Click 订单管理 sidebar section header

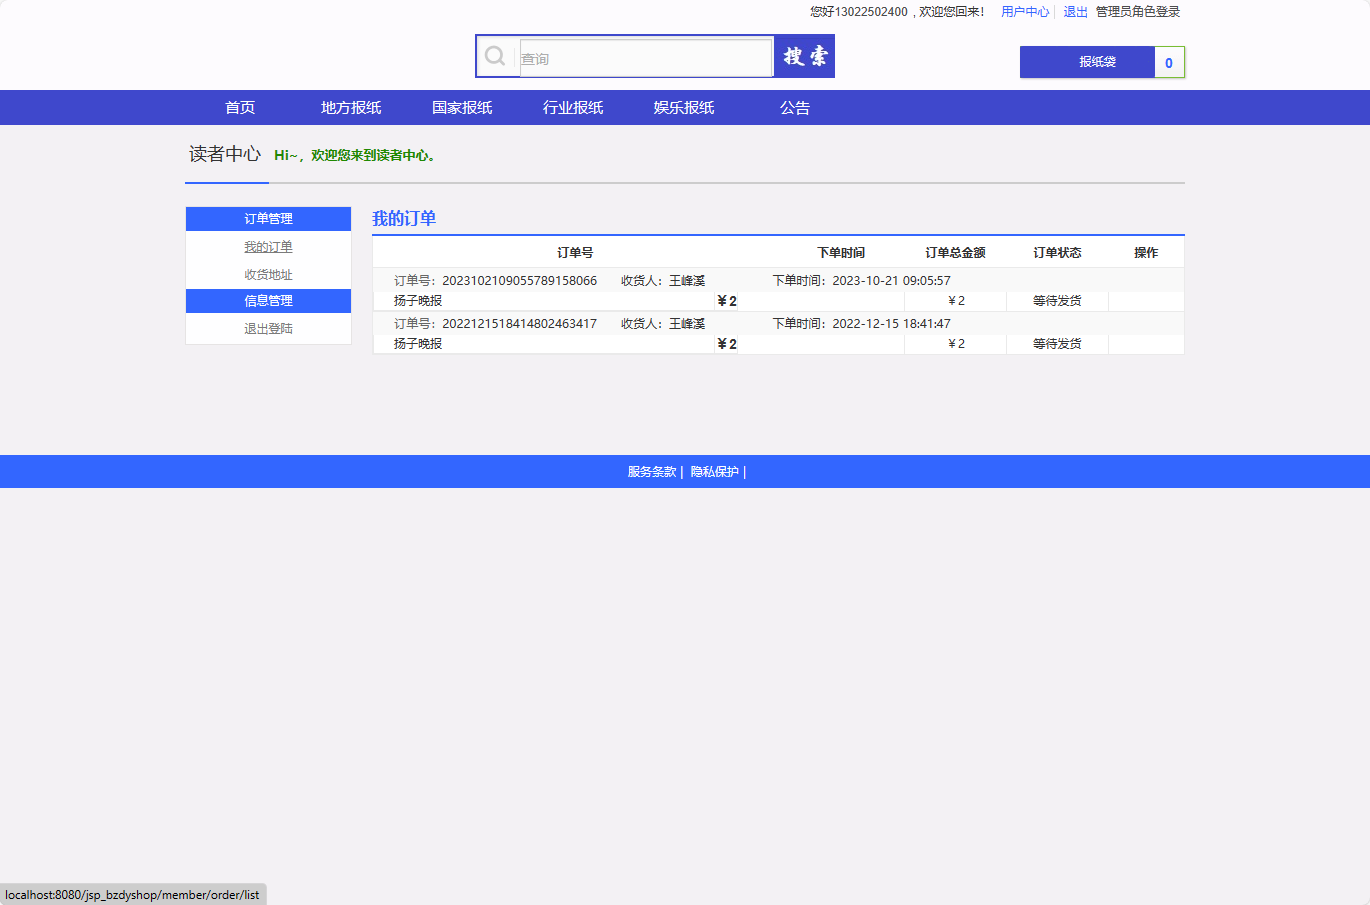[x=268, y=219]
